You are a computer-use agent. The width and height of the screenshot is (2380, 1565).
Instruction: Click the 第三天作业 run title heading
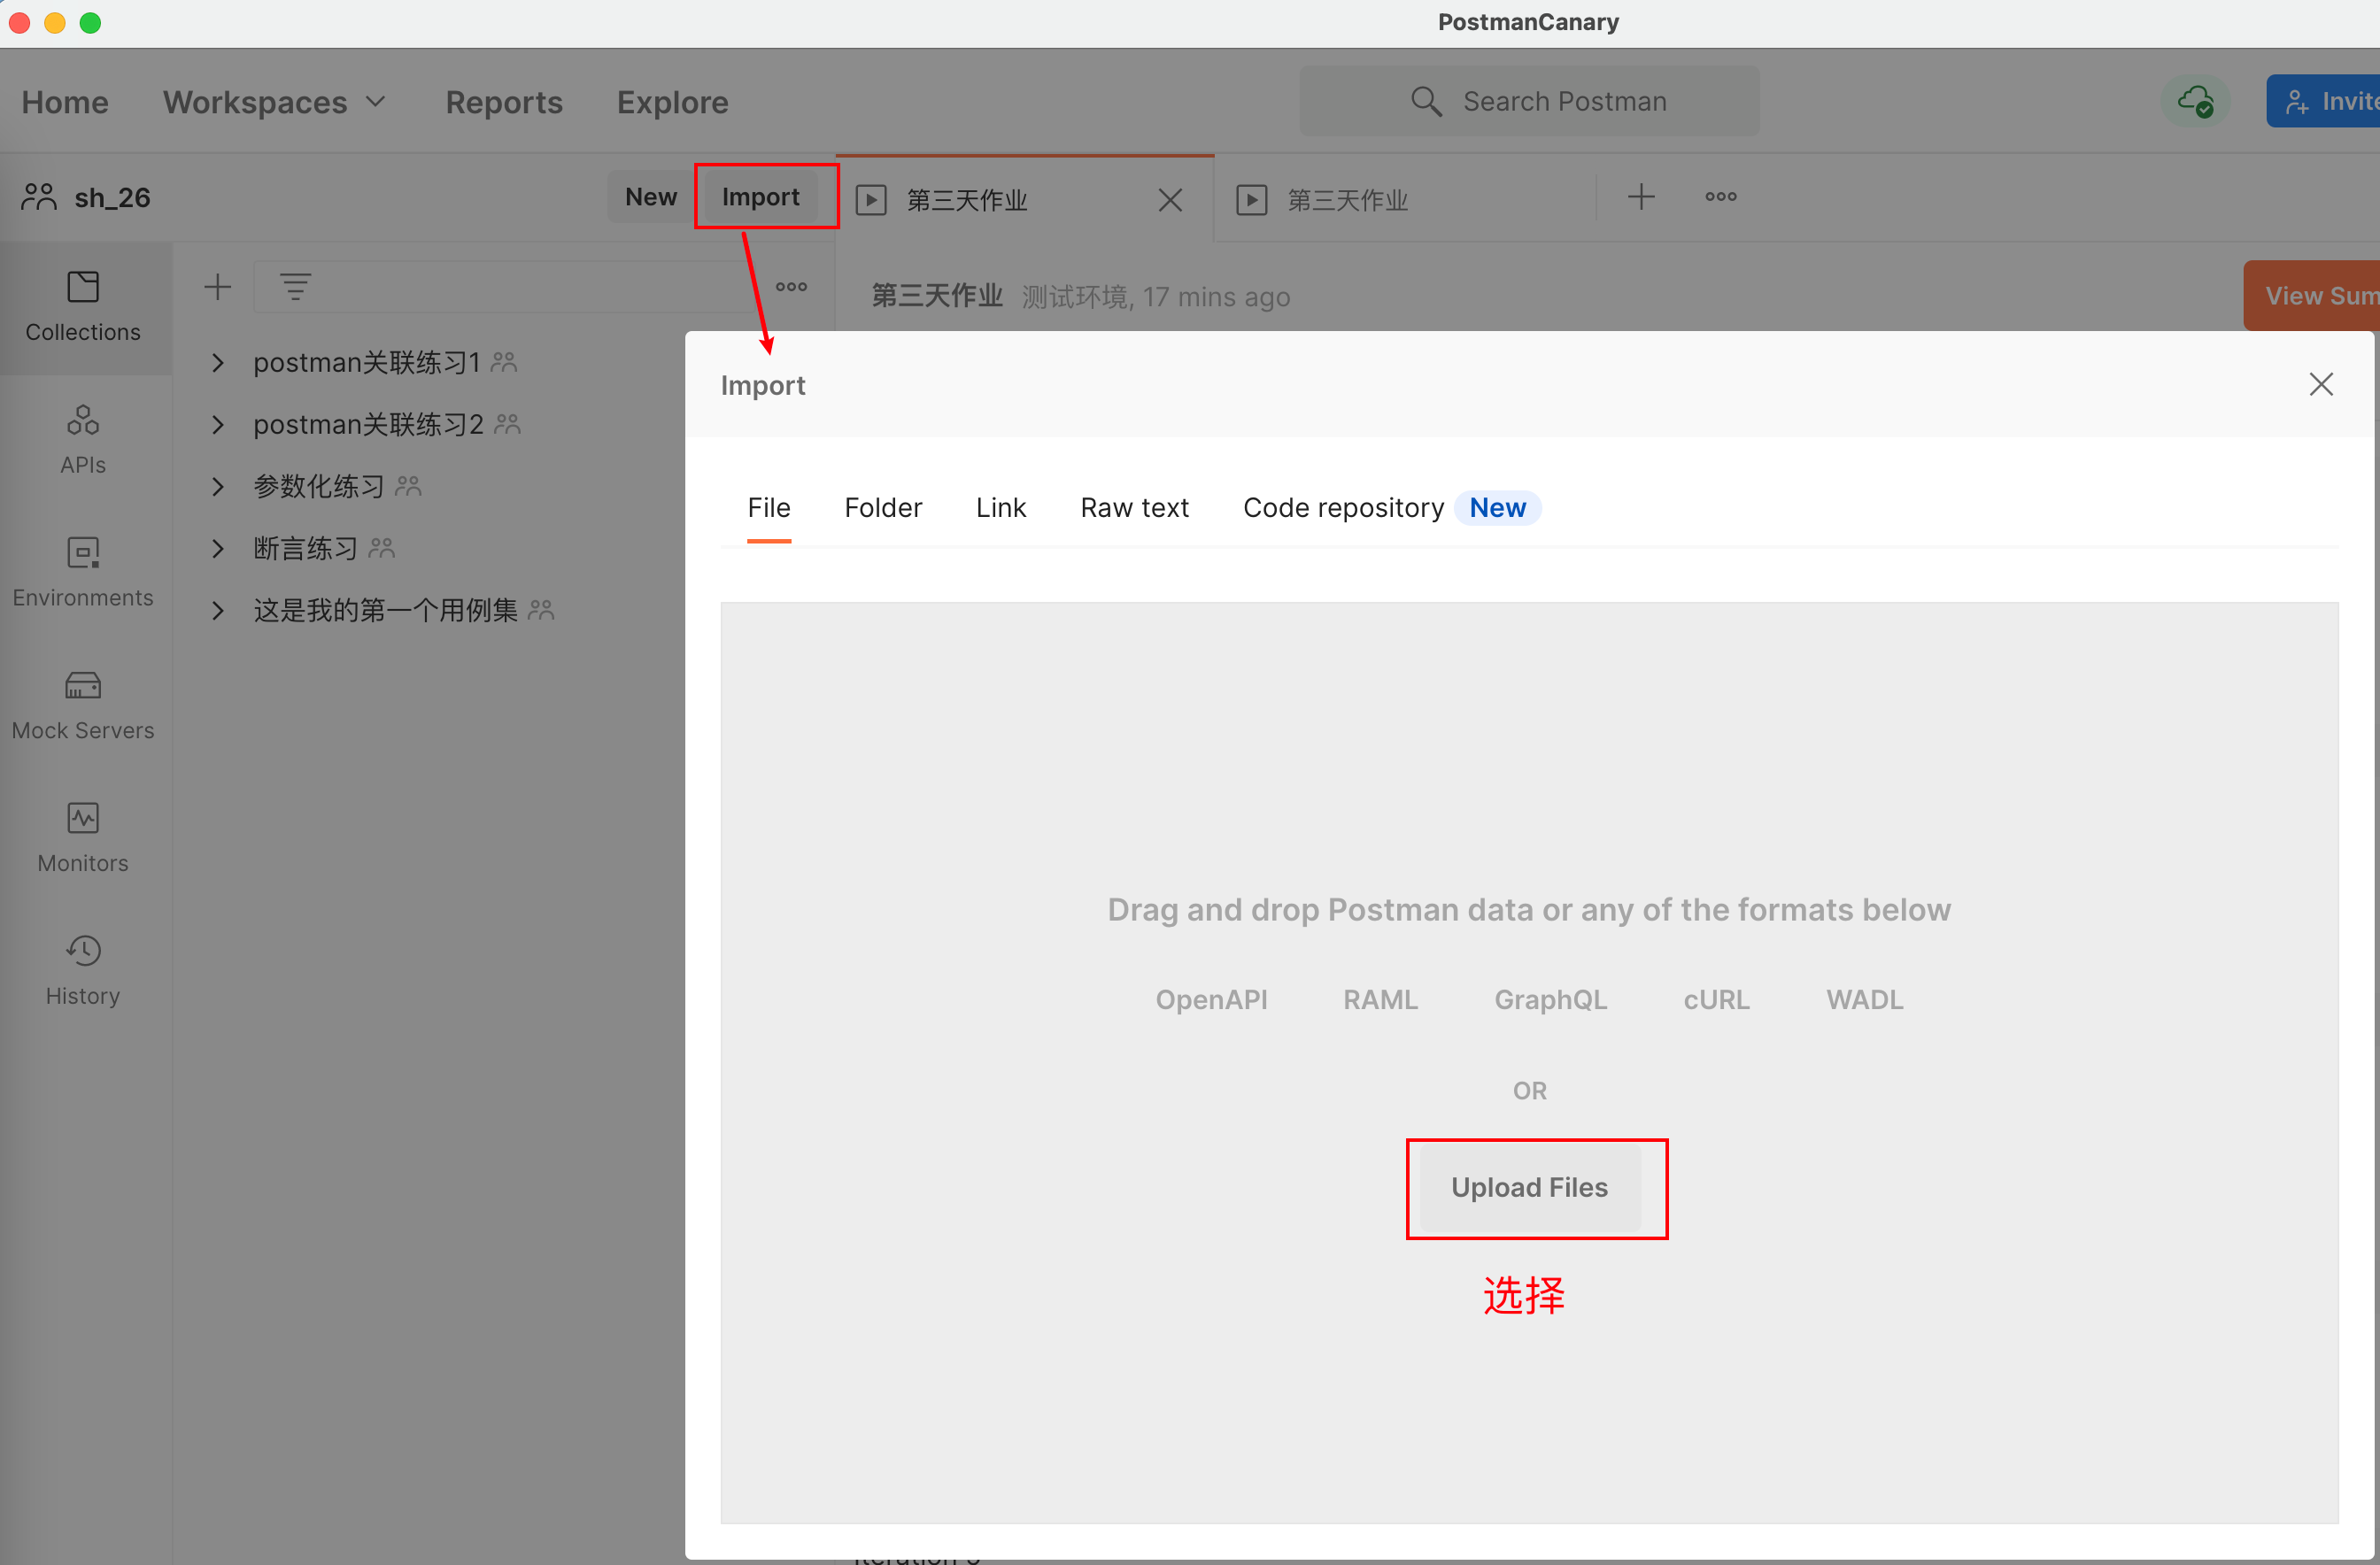936,296
